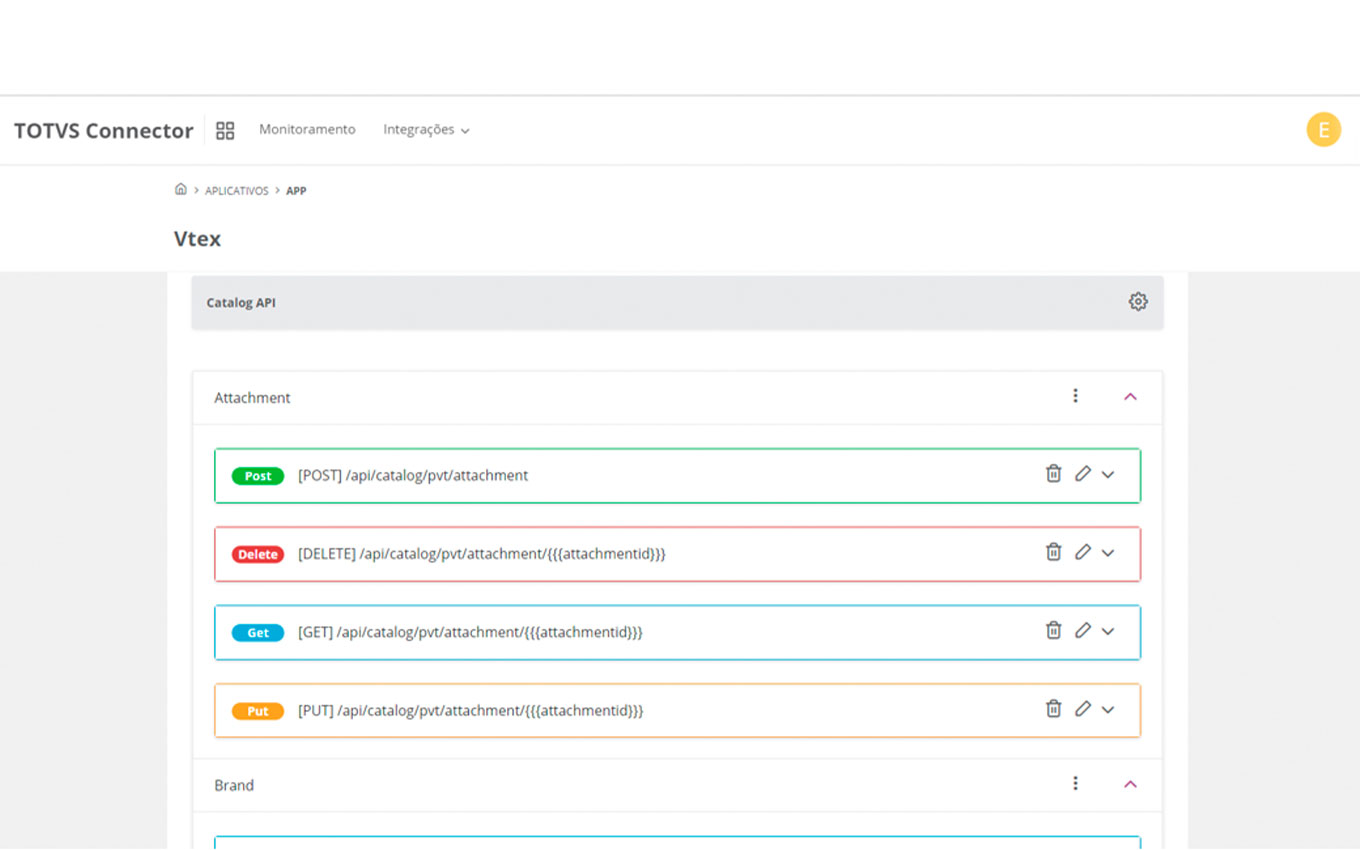
Task: Click the Brand section title
Action: pyautogui.click(x=234, y=785)
